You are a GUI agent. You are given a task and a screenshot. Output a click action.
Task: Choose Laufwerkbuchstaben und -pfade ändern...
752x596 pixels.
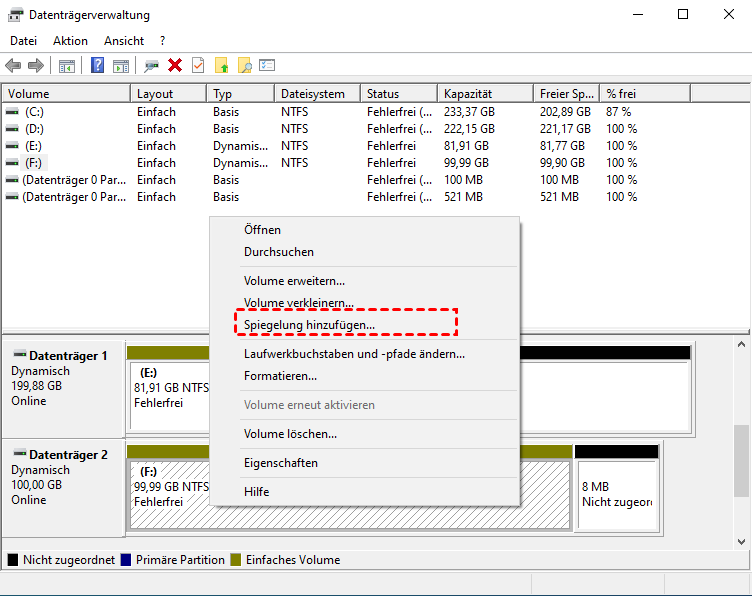click(x=364, y=354)
